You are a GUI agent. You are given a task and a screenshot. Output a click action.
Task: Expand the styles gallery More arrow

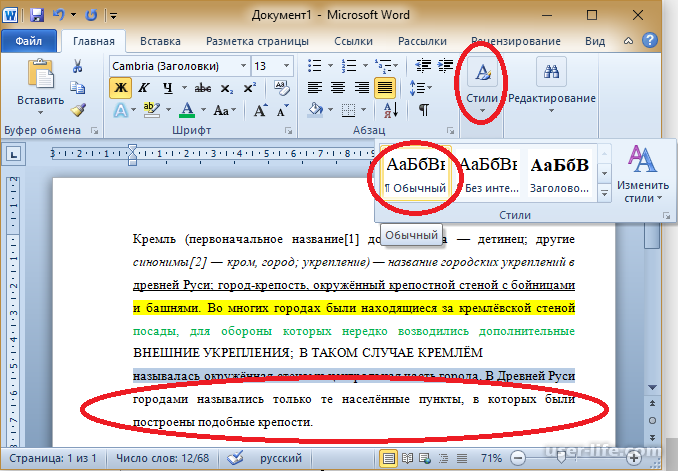pyautogui.click(x=604, y=194)
